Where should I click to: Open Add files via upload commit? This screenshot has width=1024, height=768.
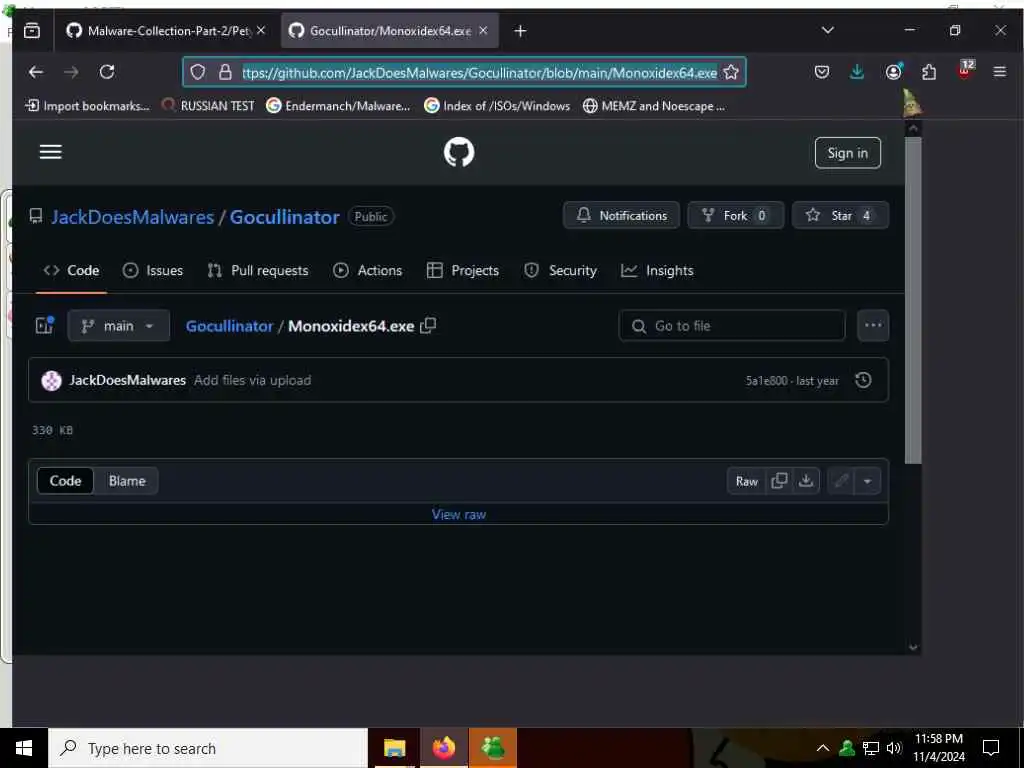252,380
